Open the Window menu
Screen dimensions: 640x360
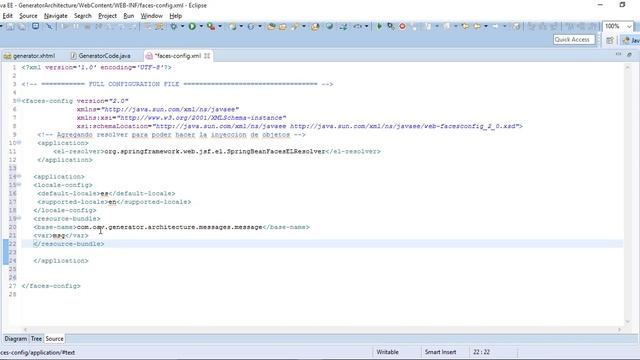click(x=151, y=16)
